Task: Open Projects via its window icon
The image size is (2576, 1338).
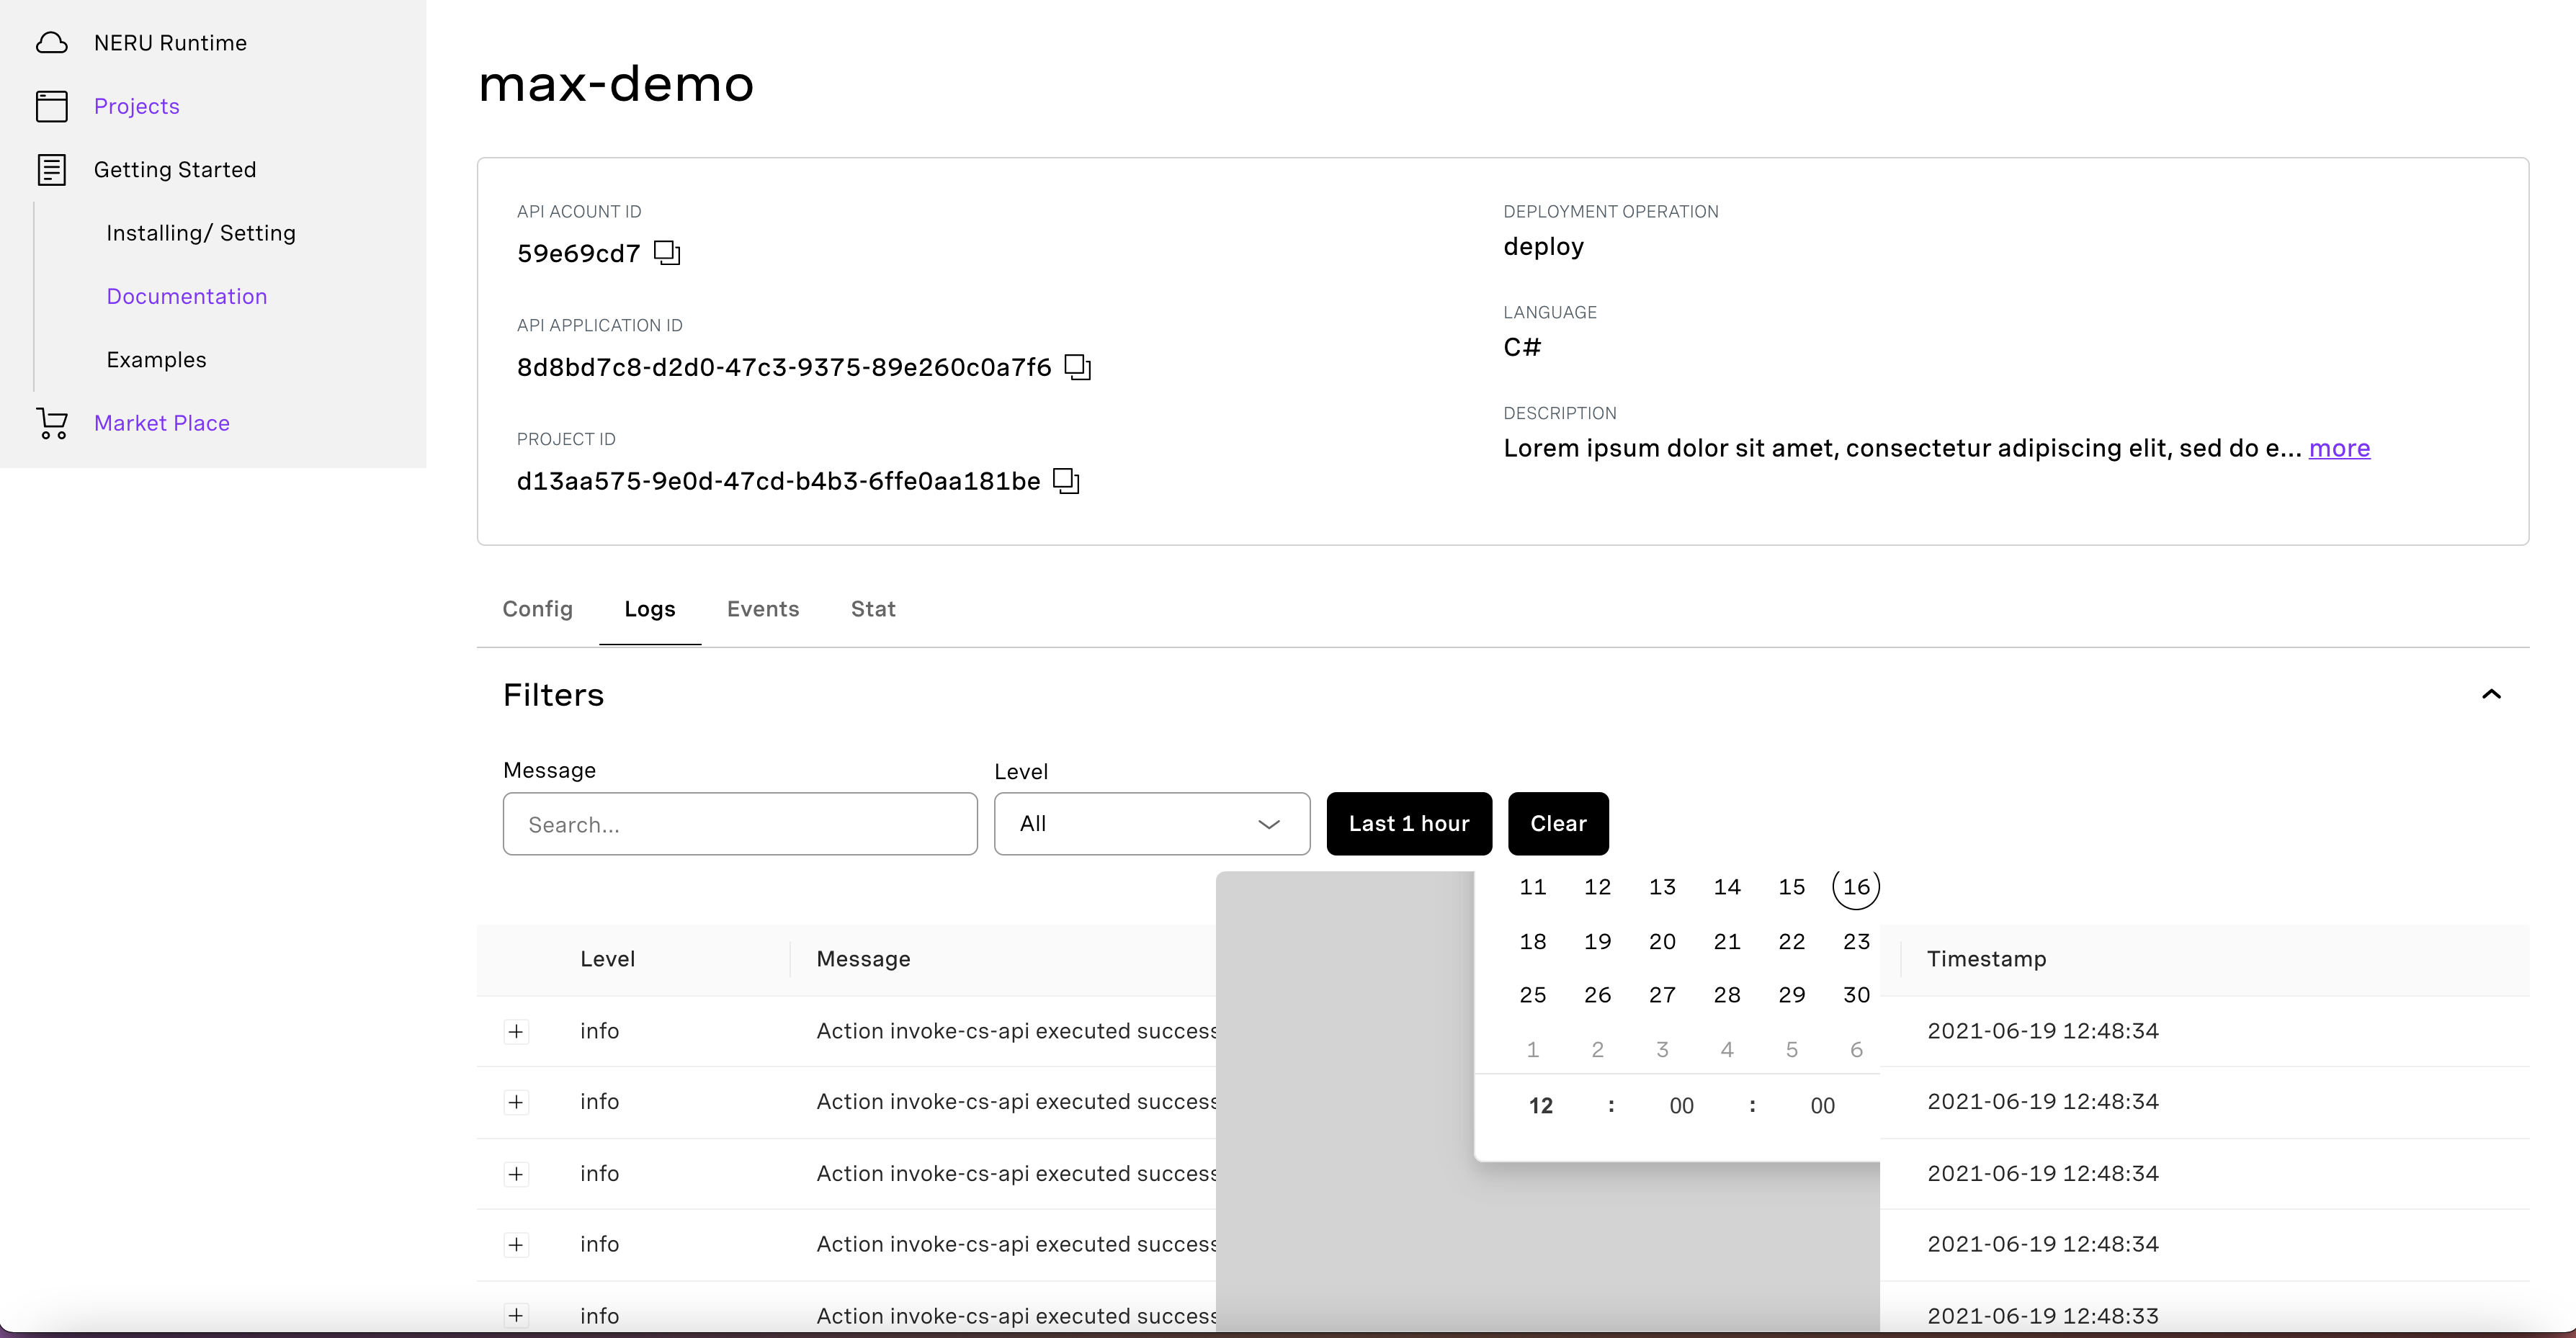Action: [52, 105]
